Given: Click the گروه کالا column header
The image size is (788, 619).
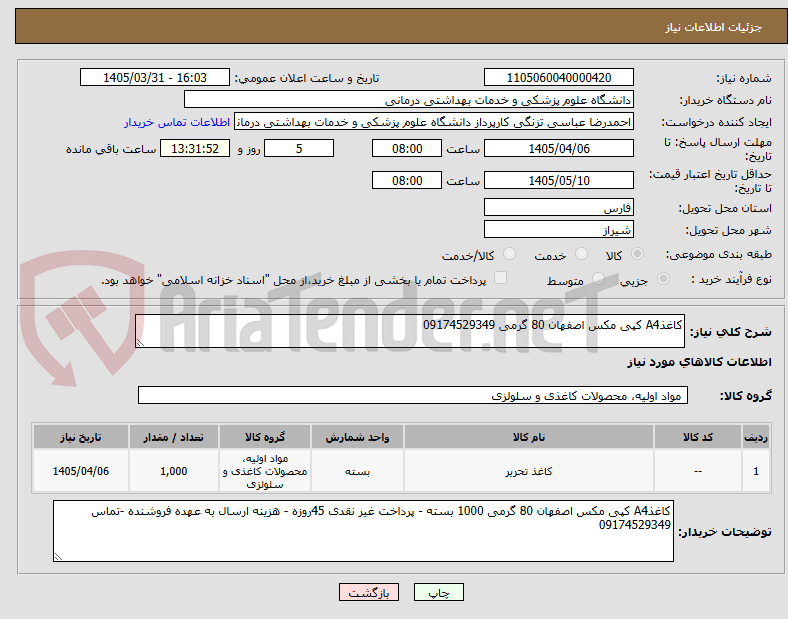Looking at the screenshot, I should 265,437.
